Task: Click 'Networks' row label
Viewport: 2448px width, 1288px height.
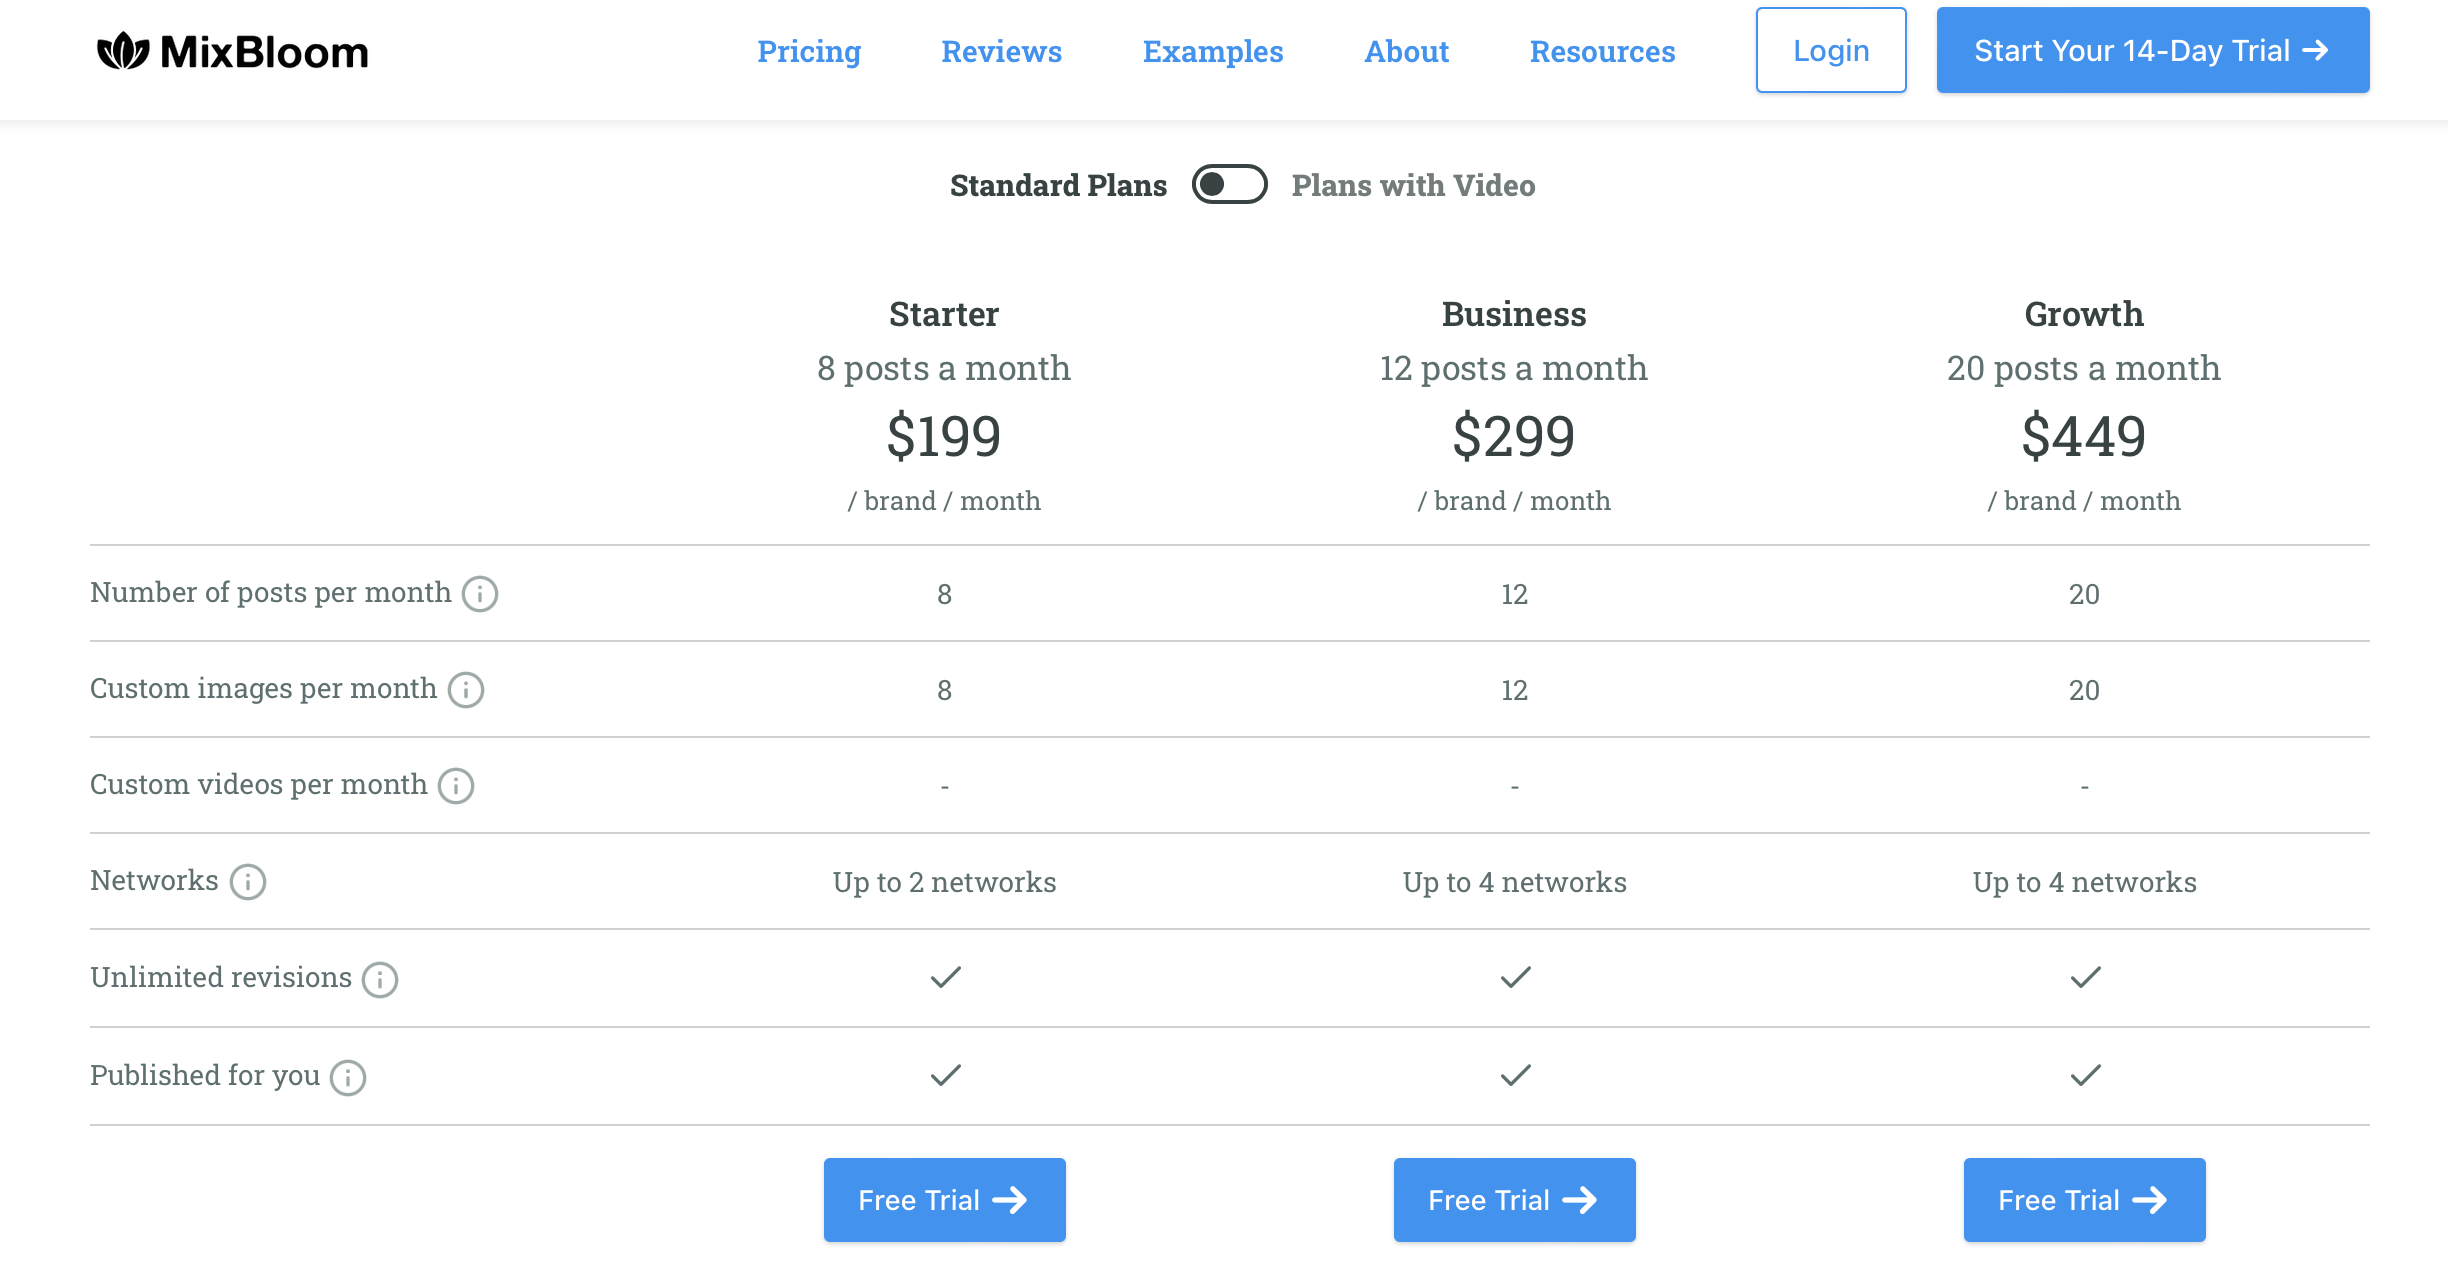Action: [x=154, y=880]
